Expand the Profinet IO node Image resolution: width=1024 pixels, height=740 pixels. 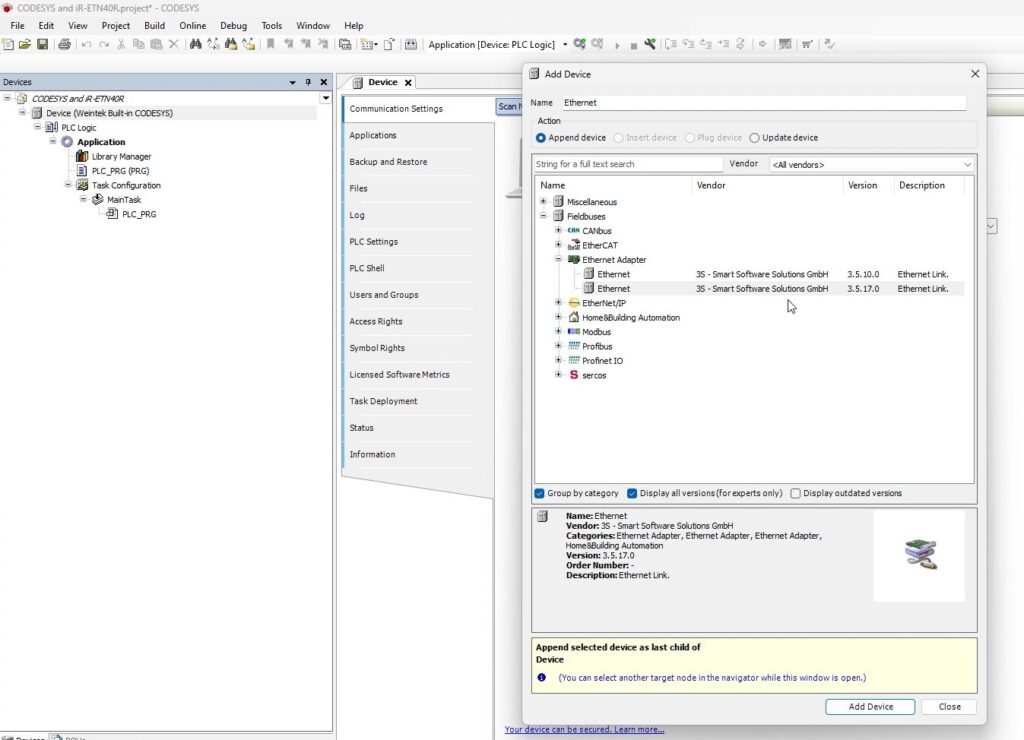(x=558, y=360)
